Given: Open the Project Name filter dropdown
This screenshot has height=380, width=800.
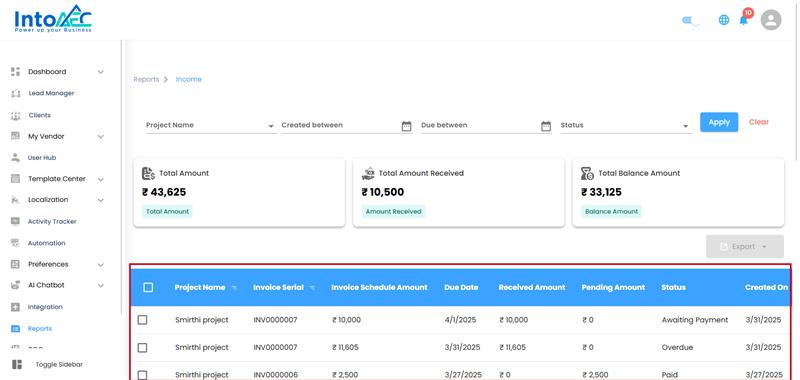Looking at the screenshot, I should [x=211, y=125].
